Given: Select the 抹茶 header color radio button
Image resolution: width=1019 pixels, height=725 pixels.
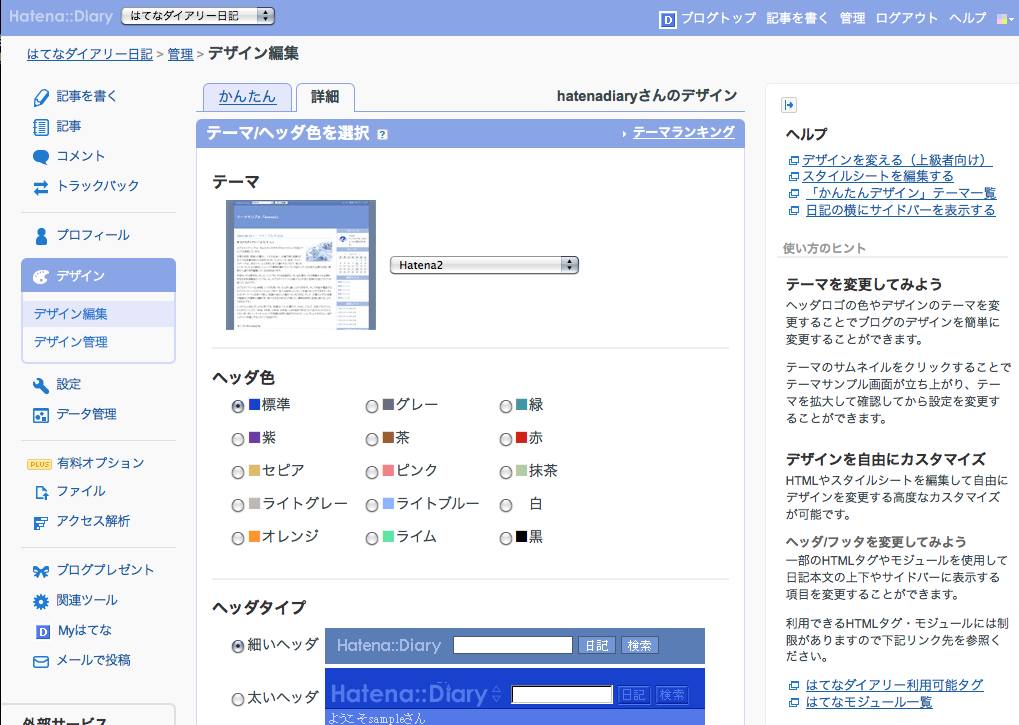Looking at the screenshot, I should pyautogui.click(x=506, y=472).
